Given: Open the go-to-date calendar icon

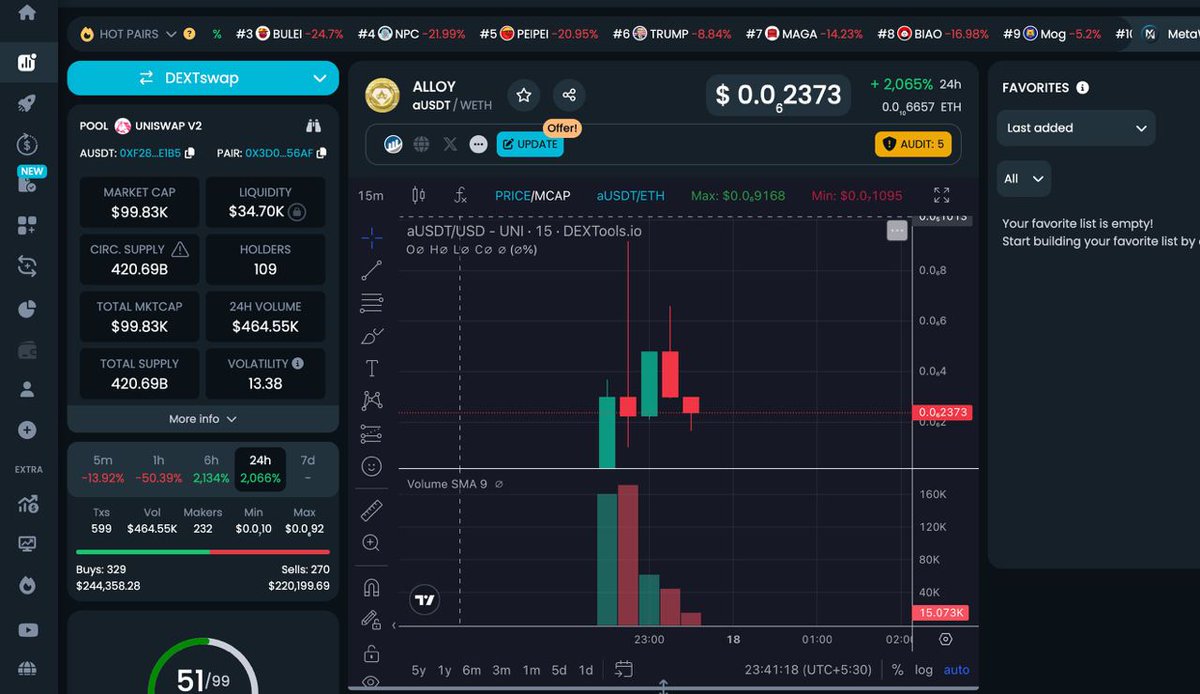Looking at the screenshot, I should 624,669.
